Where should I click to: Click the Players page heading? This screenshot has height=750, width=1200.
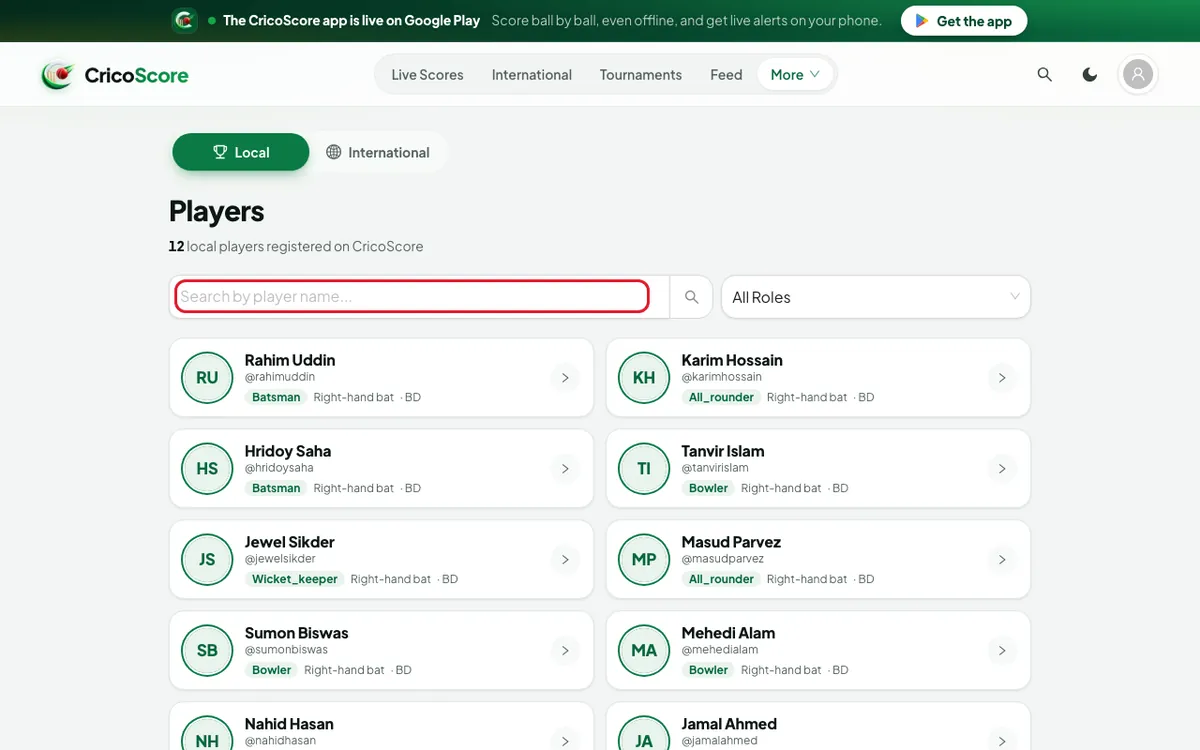tap(217, 211)
